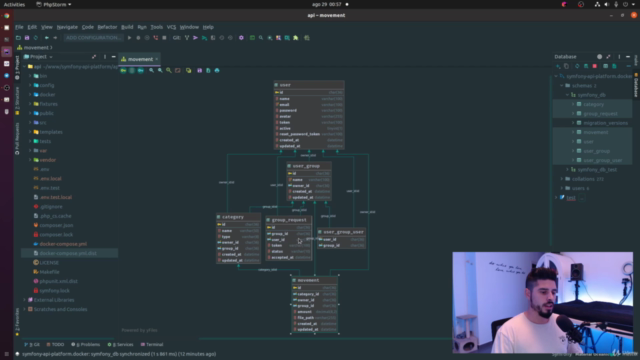Click the Debug bug icon
Image resolution: width=640 pixels, height=360 pixels.
coord(138,38)
